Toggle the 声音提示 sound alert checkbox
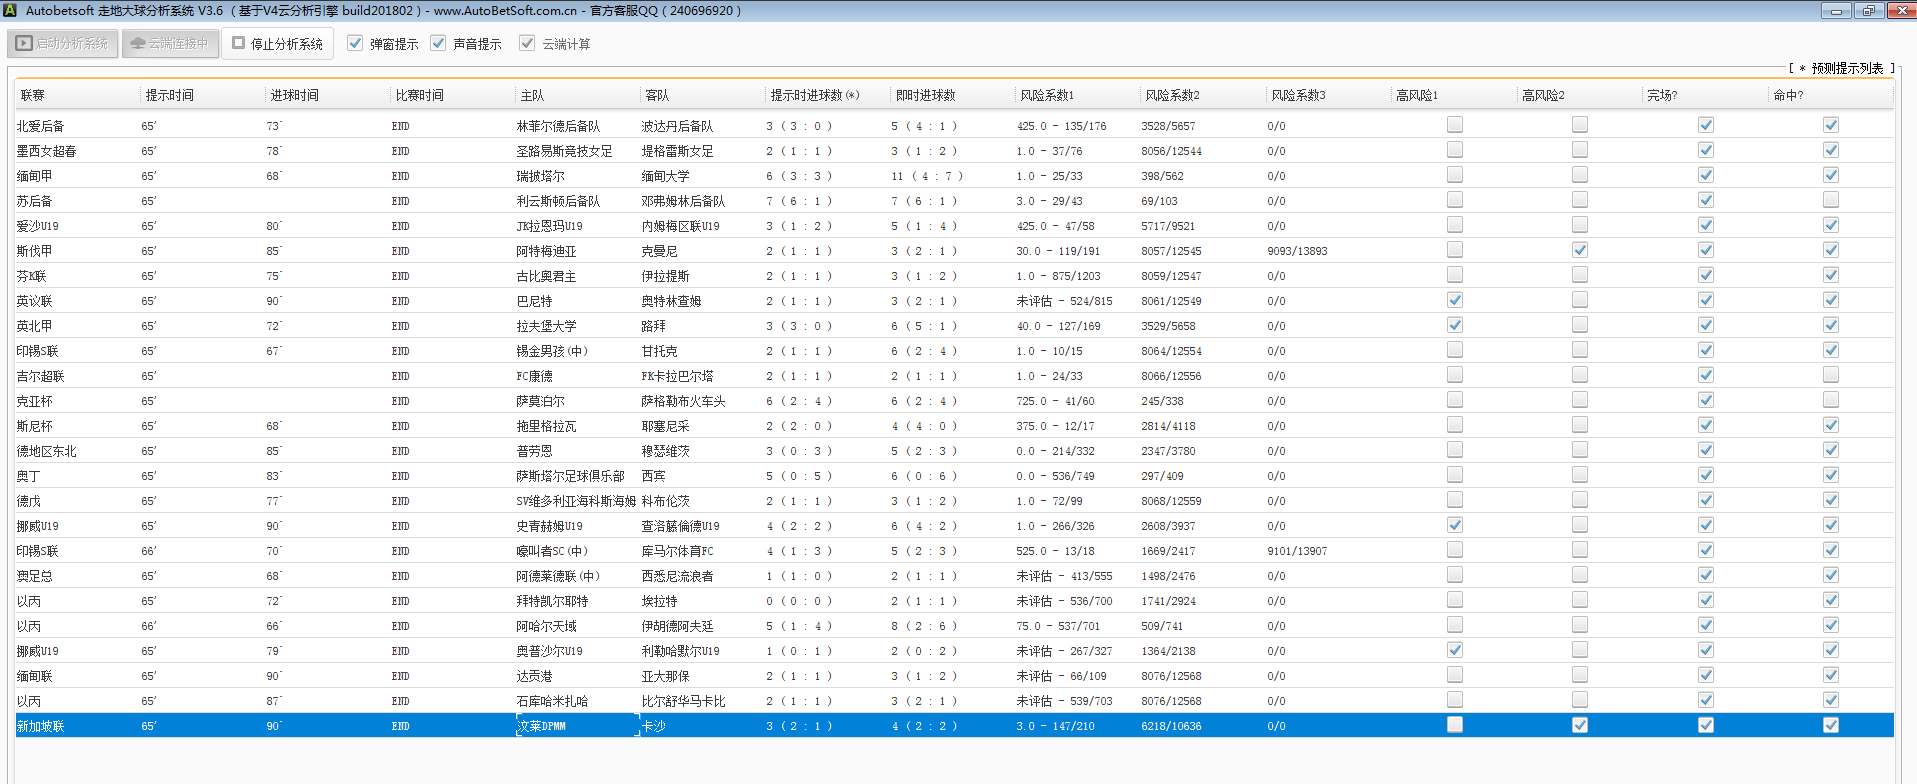The image size is (1917, 784). point(438,44)
